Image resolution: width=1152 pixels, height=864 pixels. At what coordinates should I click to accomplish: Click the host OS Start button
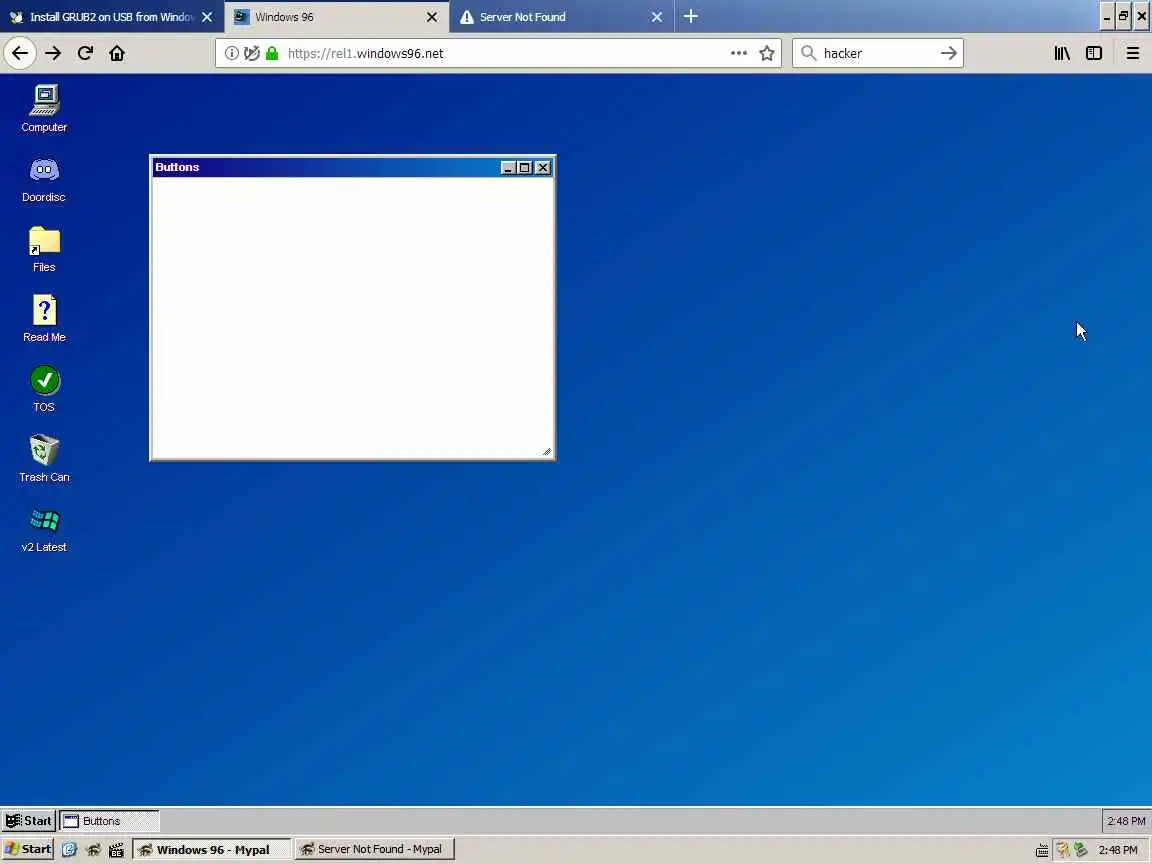[x=28, y=849]
